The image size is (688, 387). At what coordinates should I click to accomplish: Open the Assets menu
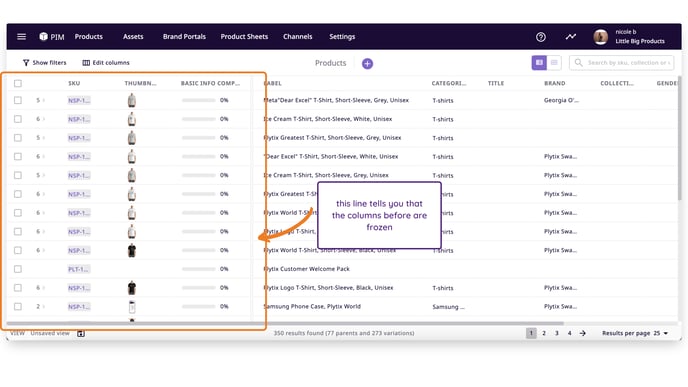click(133, 36)
